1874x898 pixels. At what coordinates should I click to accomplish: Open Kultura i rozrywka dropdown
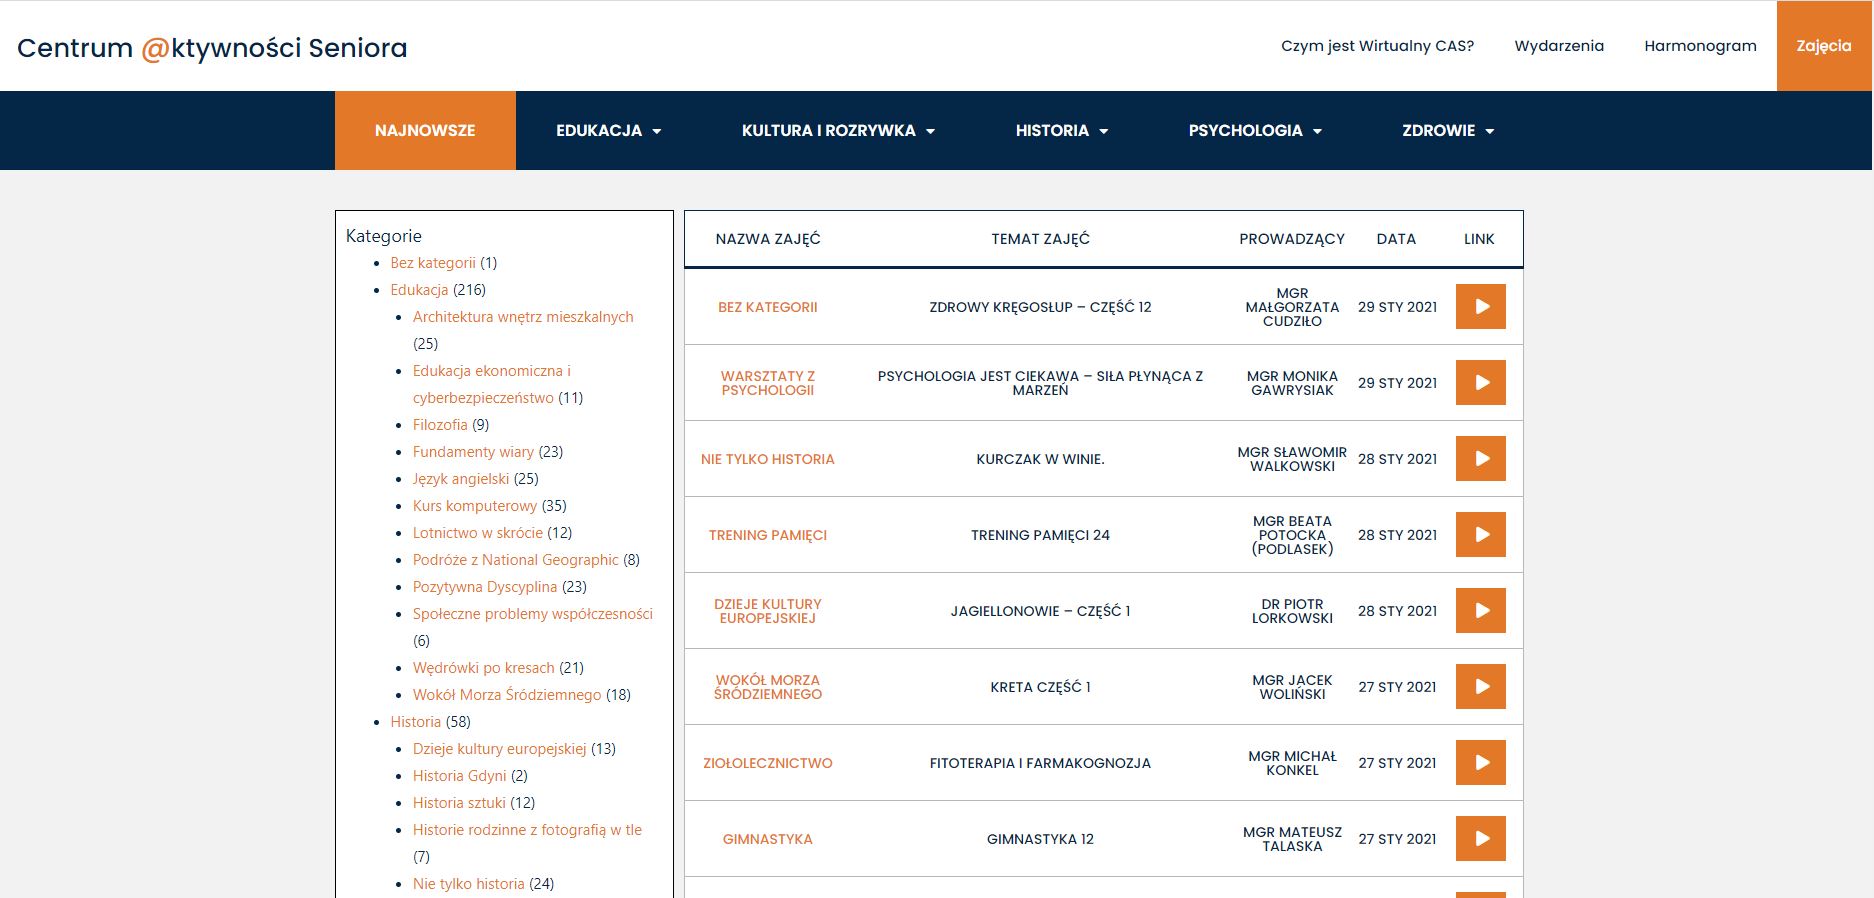(838, 131)
